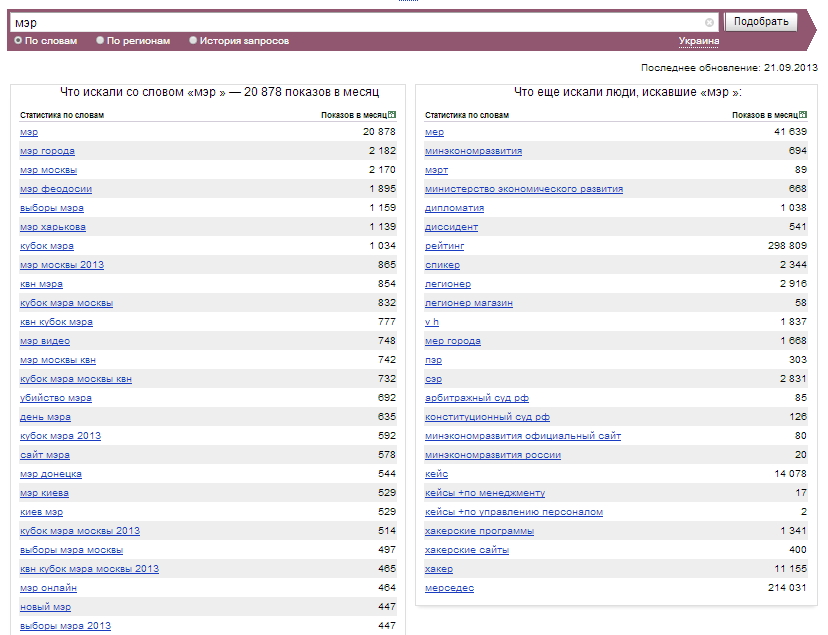Open the 'кубок мэра москвы 2013' keyword link
The width and height of the screenshot is (828, 635).
point(80,531)
